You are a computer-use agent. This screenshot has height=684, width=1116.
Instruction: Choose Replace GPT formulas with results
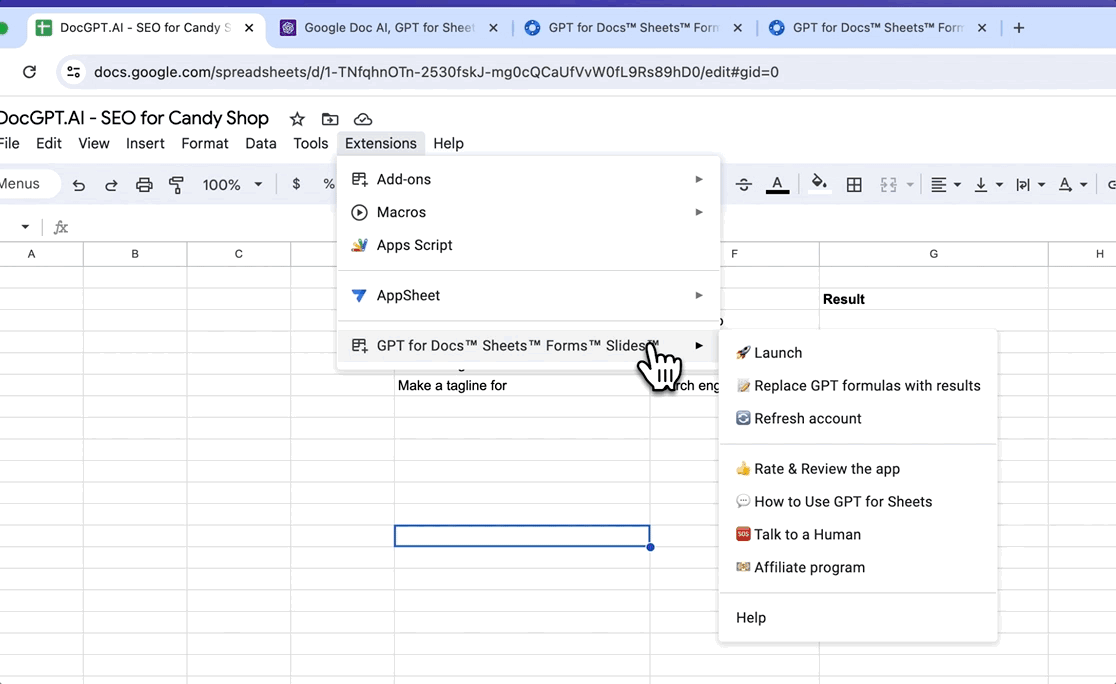tap(858, 386)
